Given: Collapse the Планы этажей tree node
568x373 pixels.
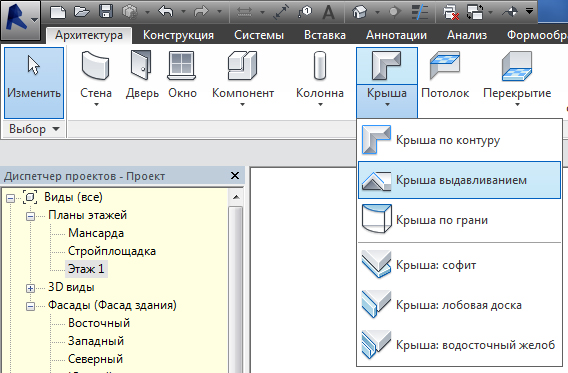Looking at the screenshot, I should pyautogui.click(x=30, y=216).
